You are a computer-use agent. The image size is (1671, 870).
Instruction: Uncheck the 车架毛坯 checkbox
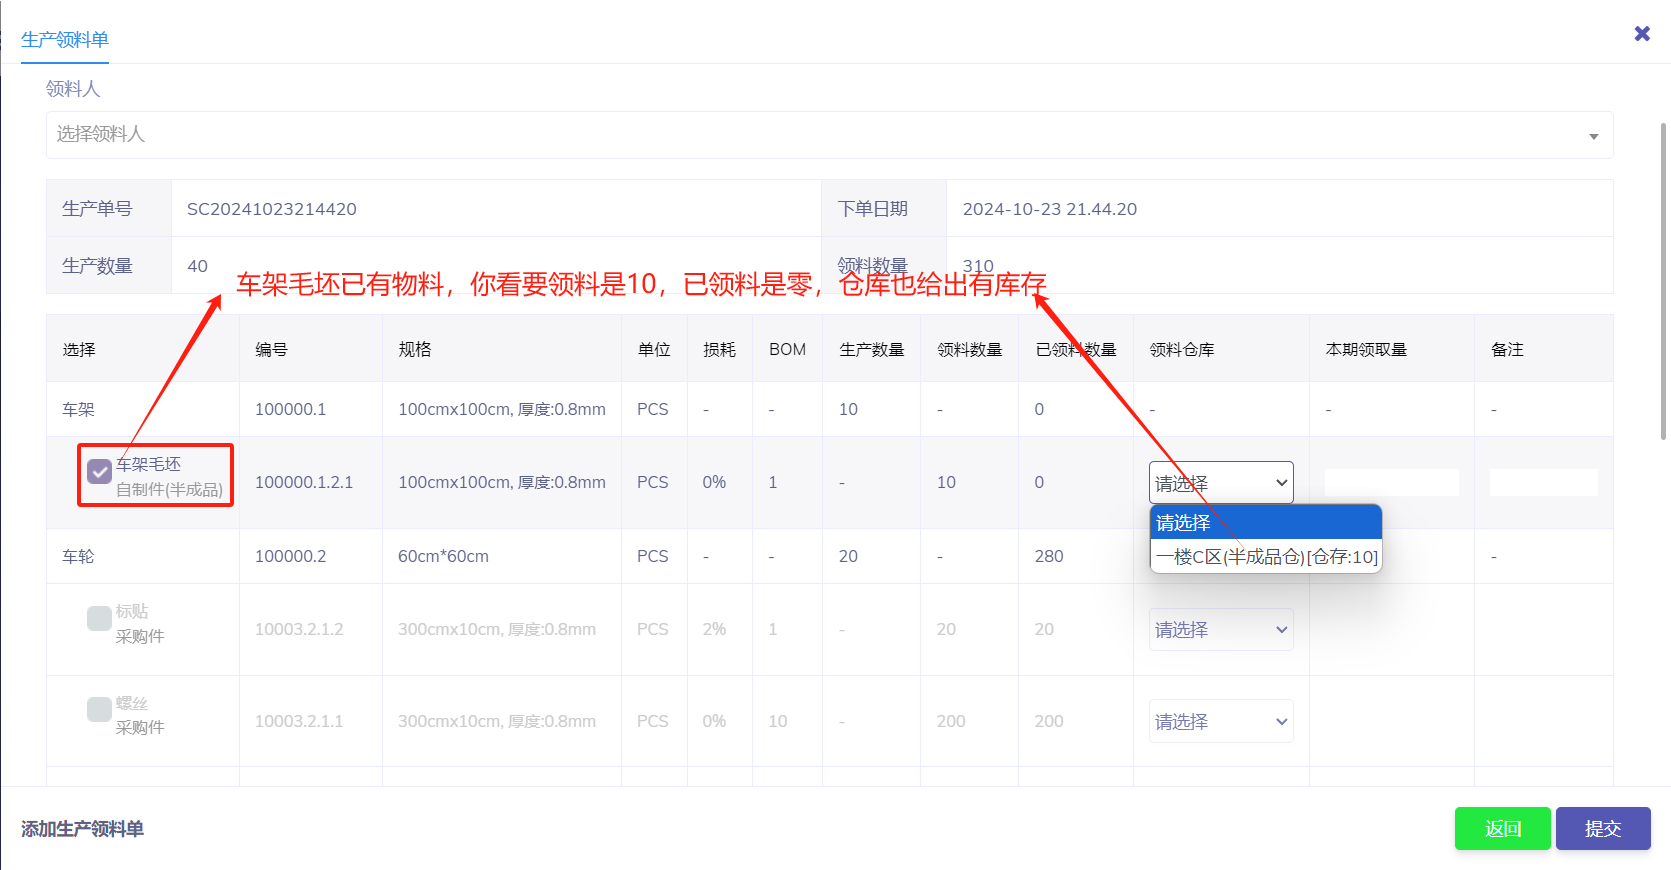99,471
